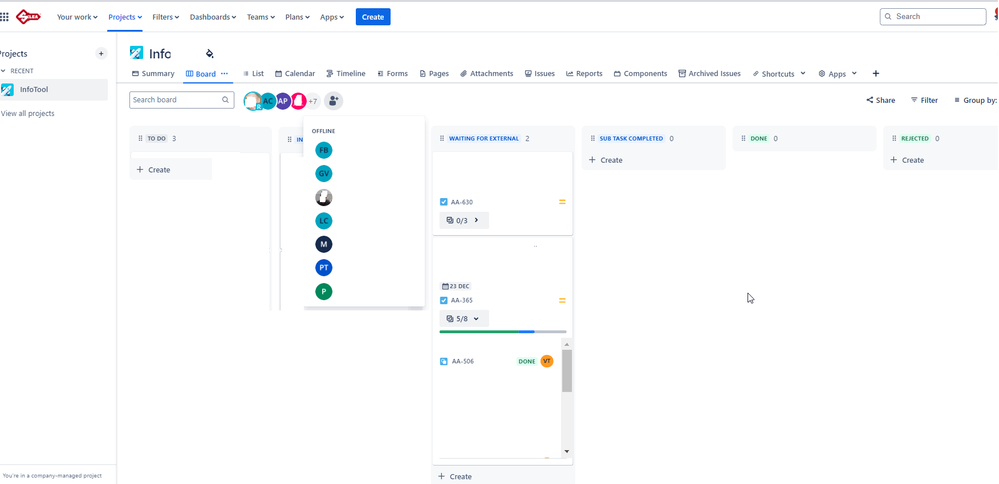
Task: Collapse the 5/8 subtasks on AA-365
Action: [x=464, y=318]
